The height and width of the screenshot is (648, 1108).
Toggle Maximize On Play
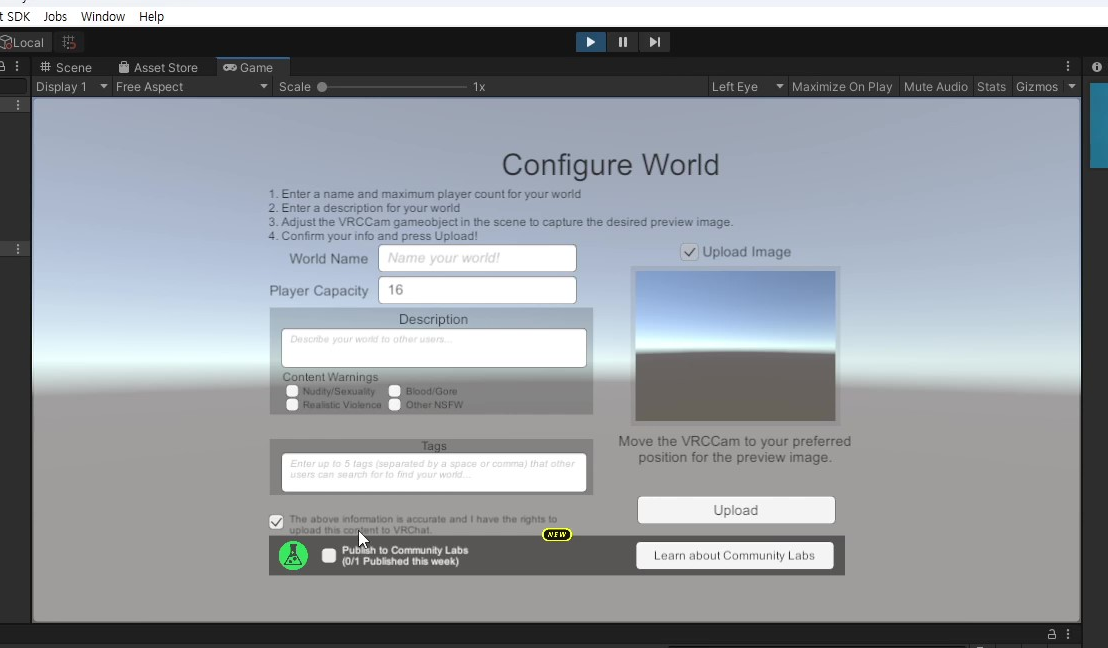pos(842,87)
